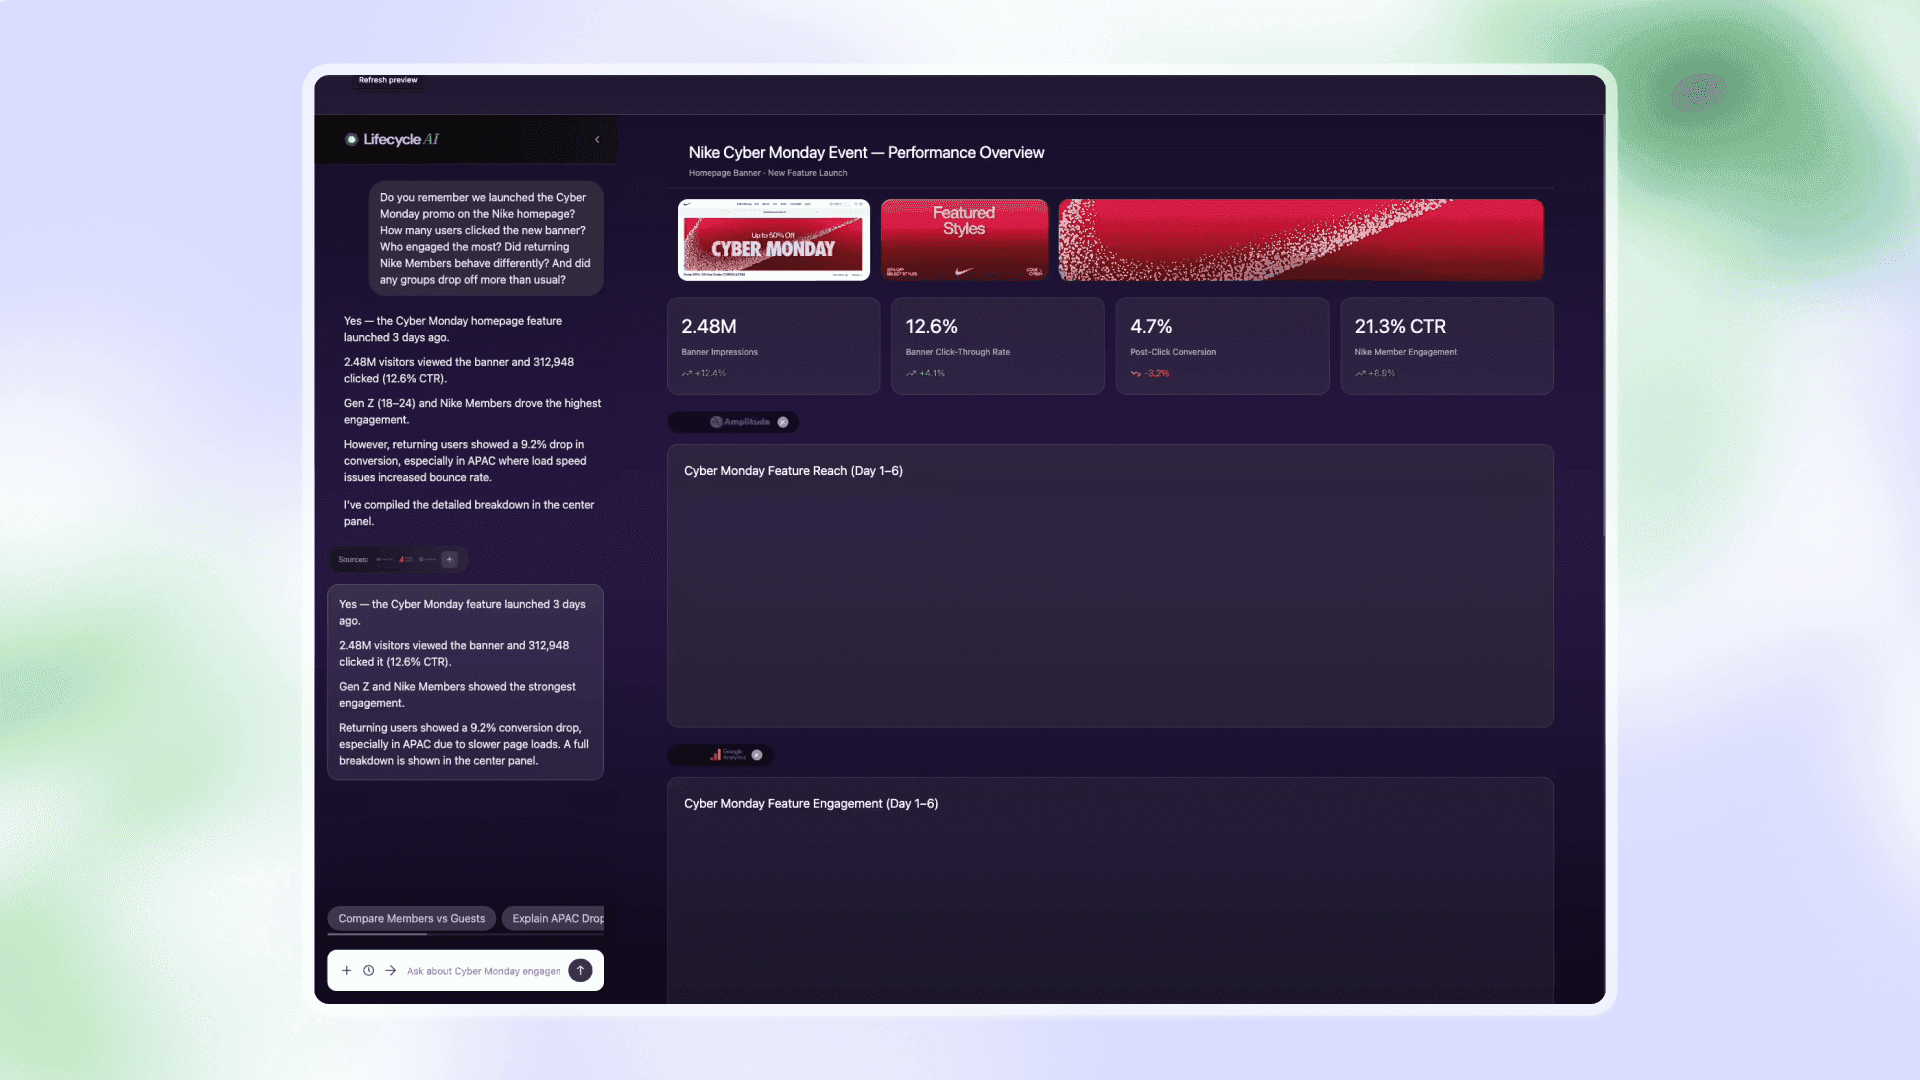Click the Sources label
This screenshot has height=1080, width=1920.
[353, 560]
